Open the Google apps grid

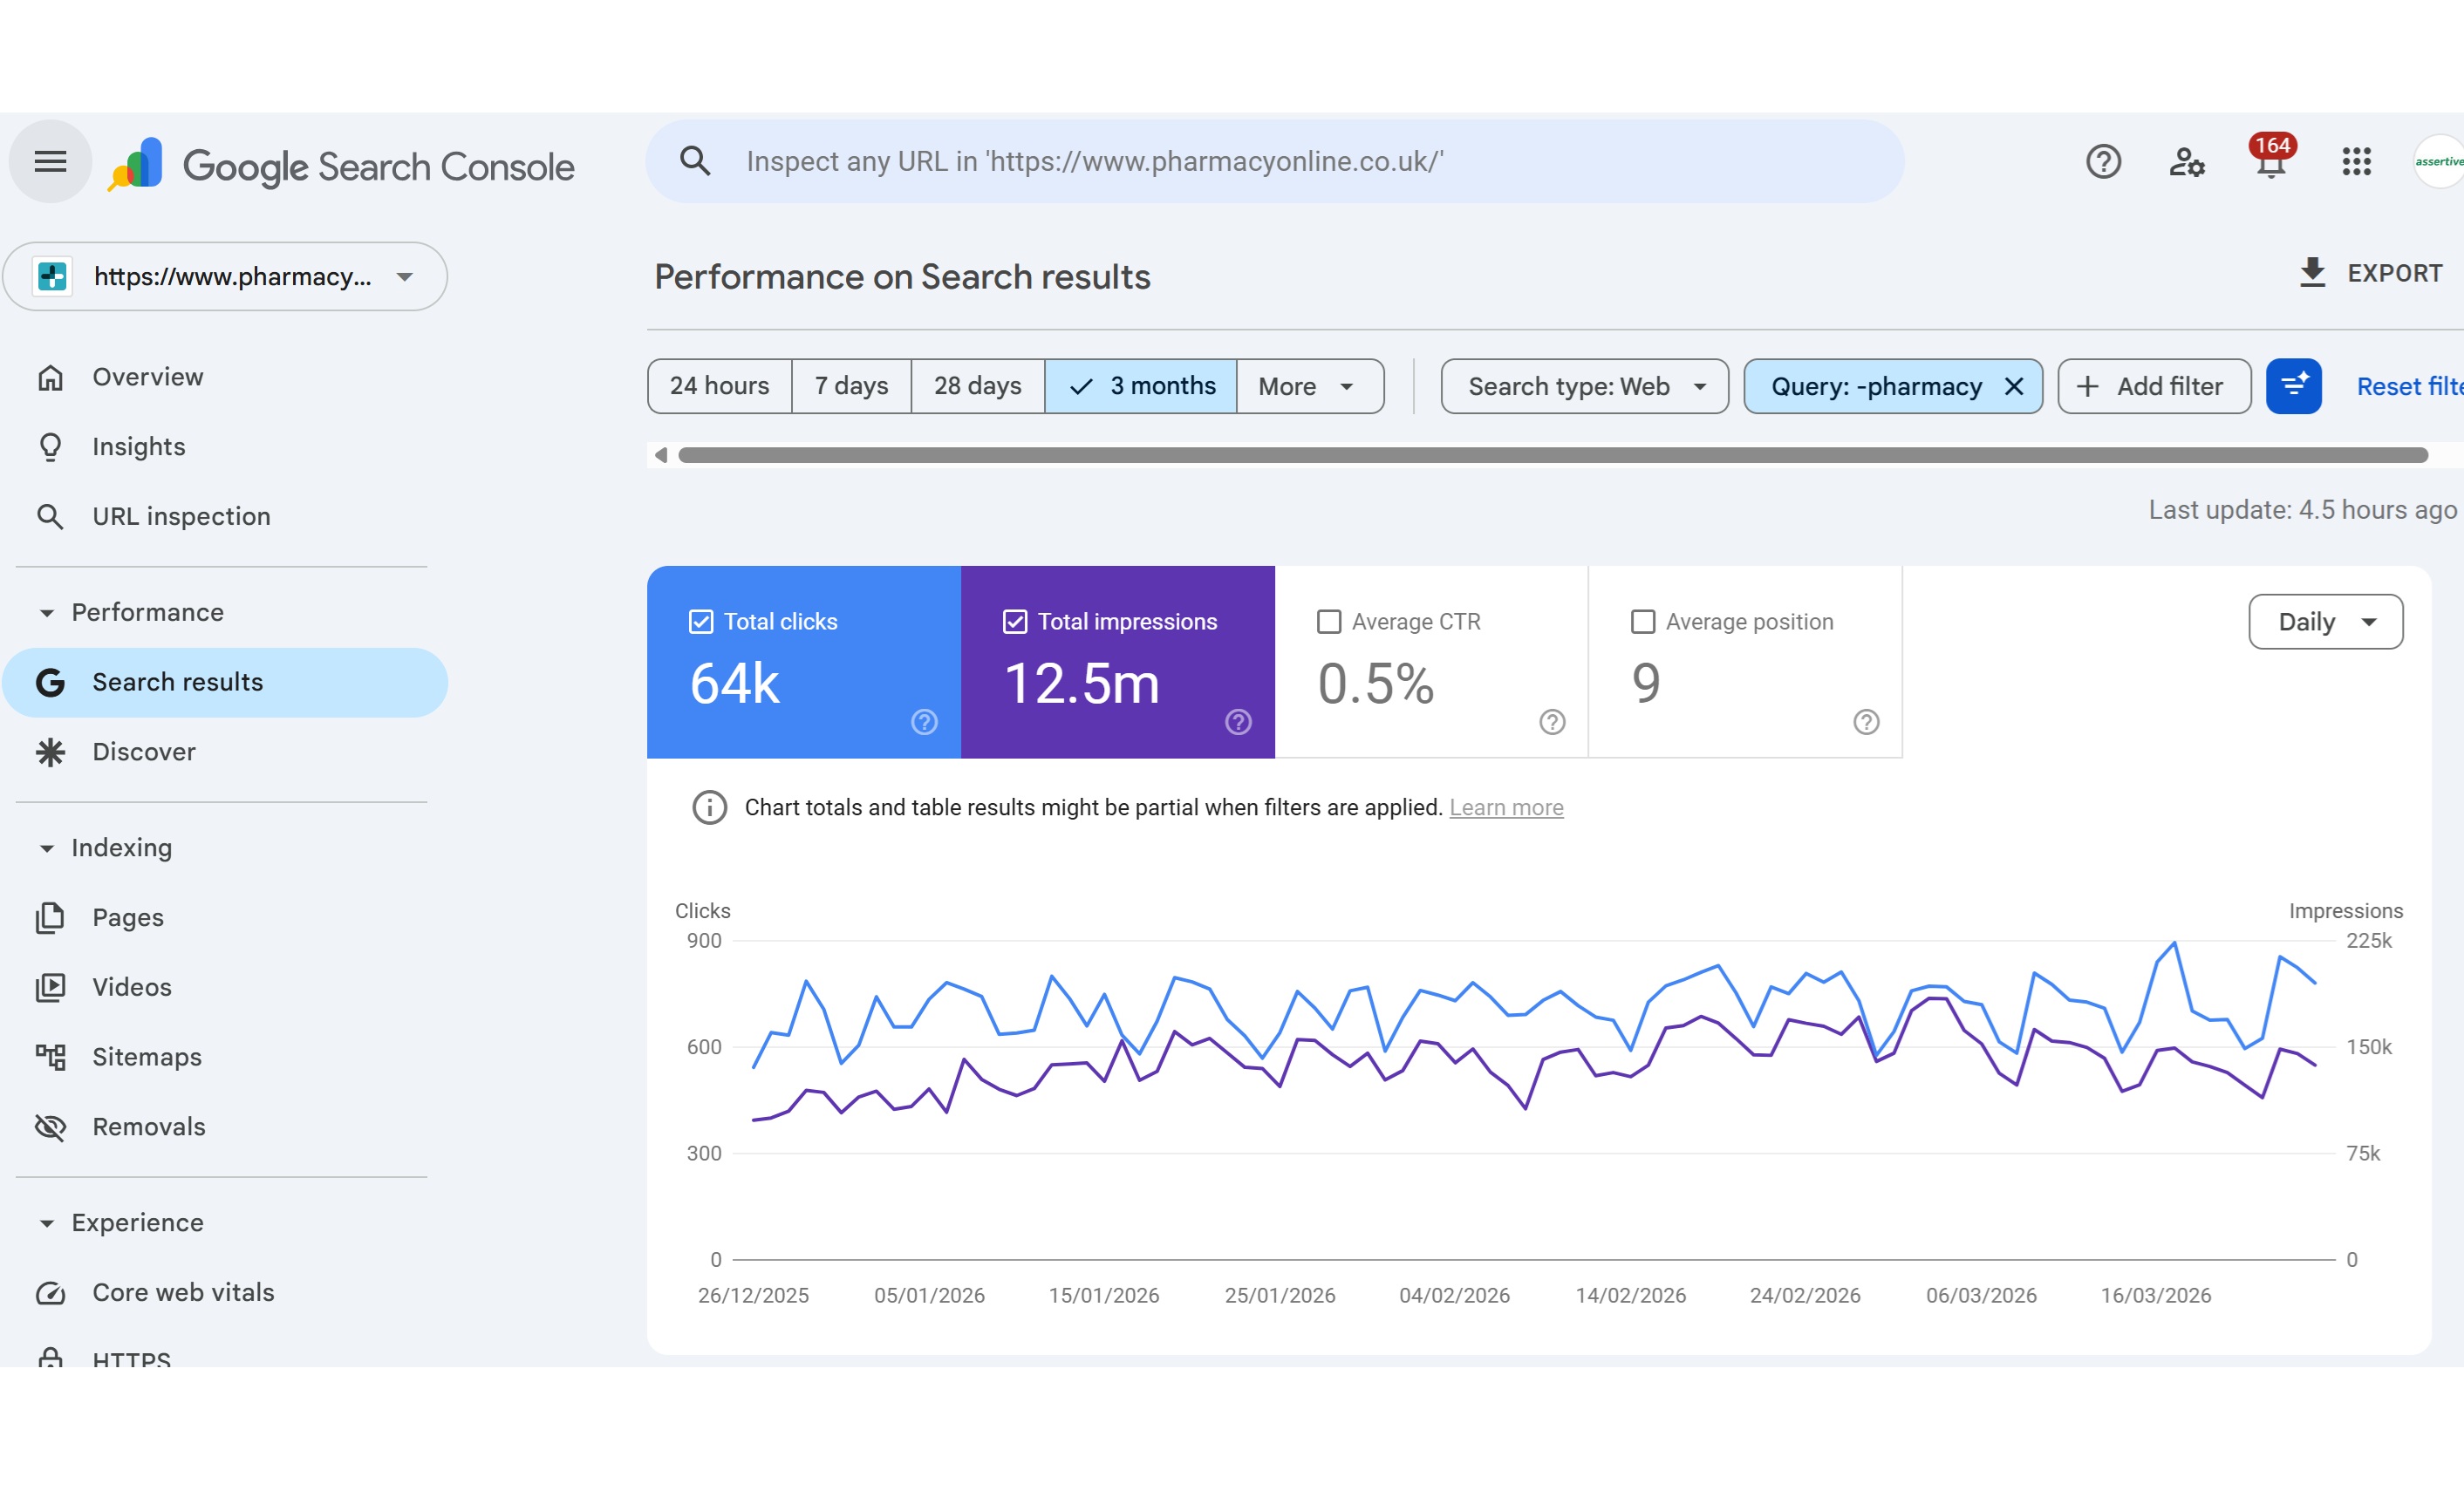(2356, 161)
